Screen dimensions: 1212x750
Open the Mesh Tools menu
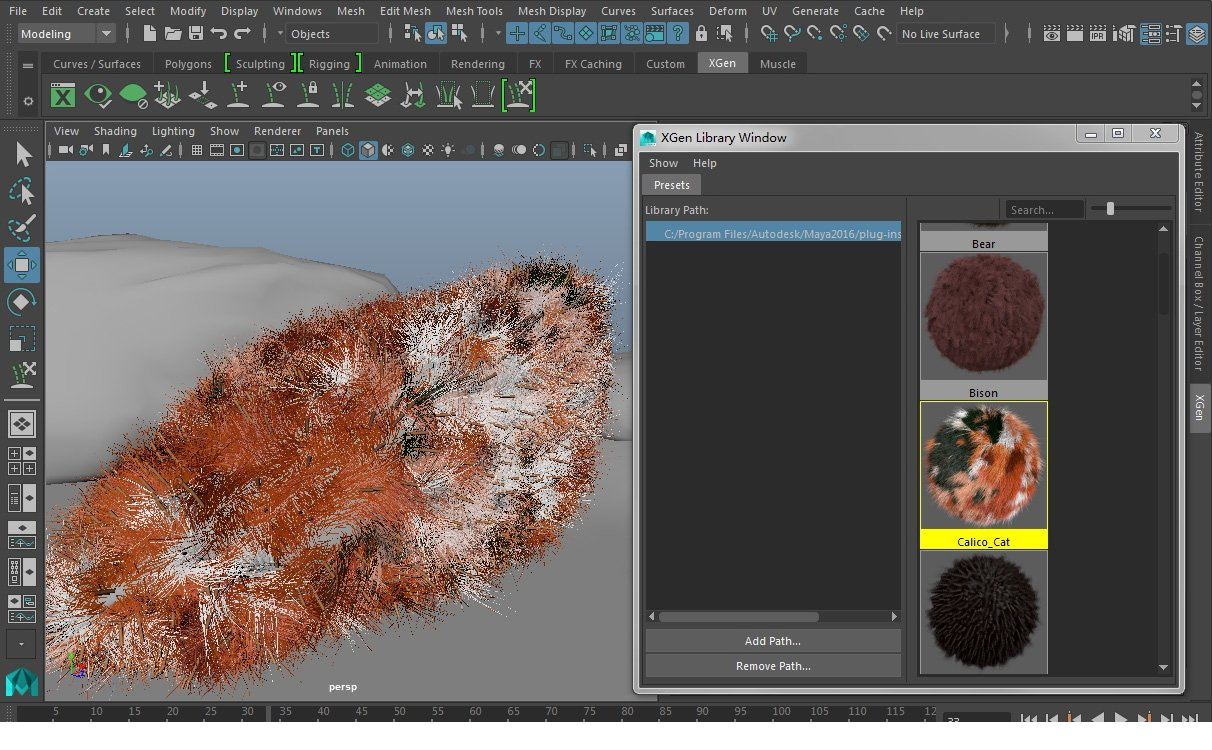(474, 11)
